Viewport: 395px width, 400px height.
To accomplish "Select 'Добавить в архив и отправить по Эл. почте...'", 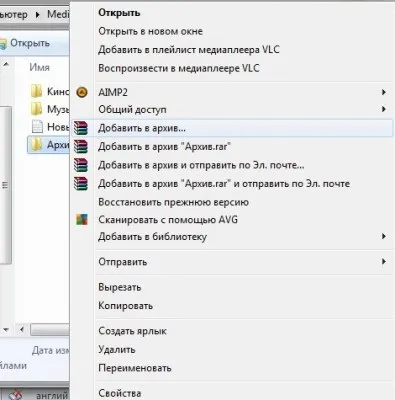I will pos(232,165).
